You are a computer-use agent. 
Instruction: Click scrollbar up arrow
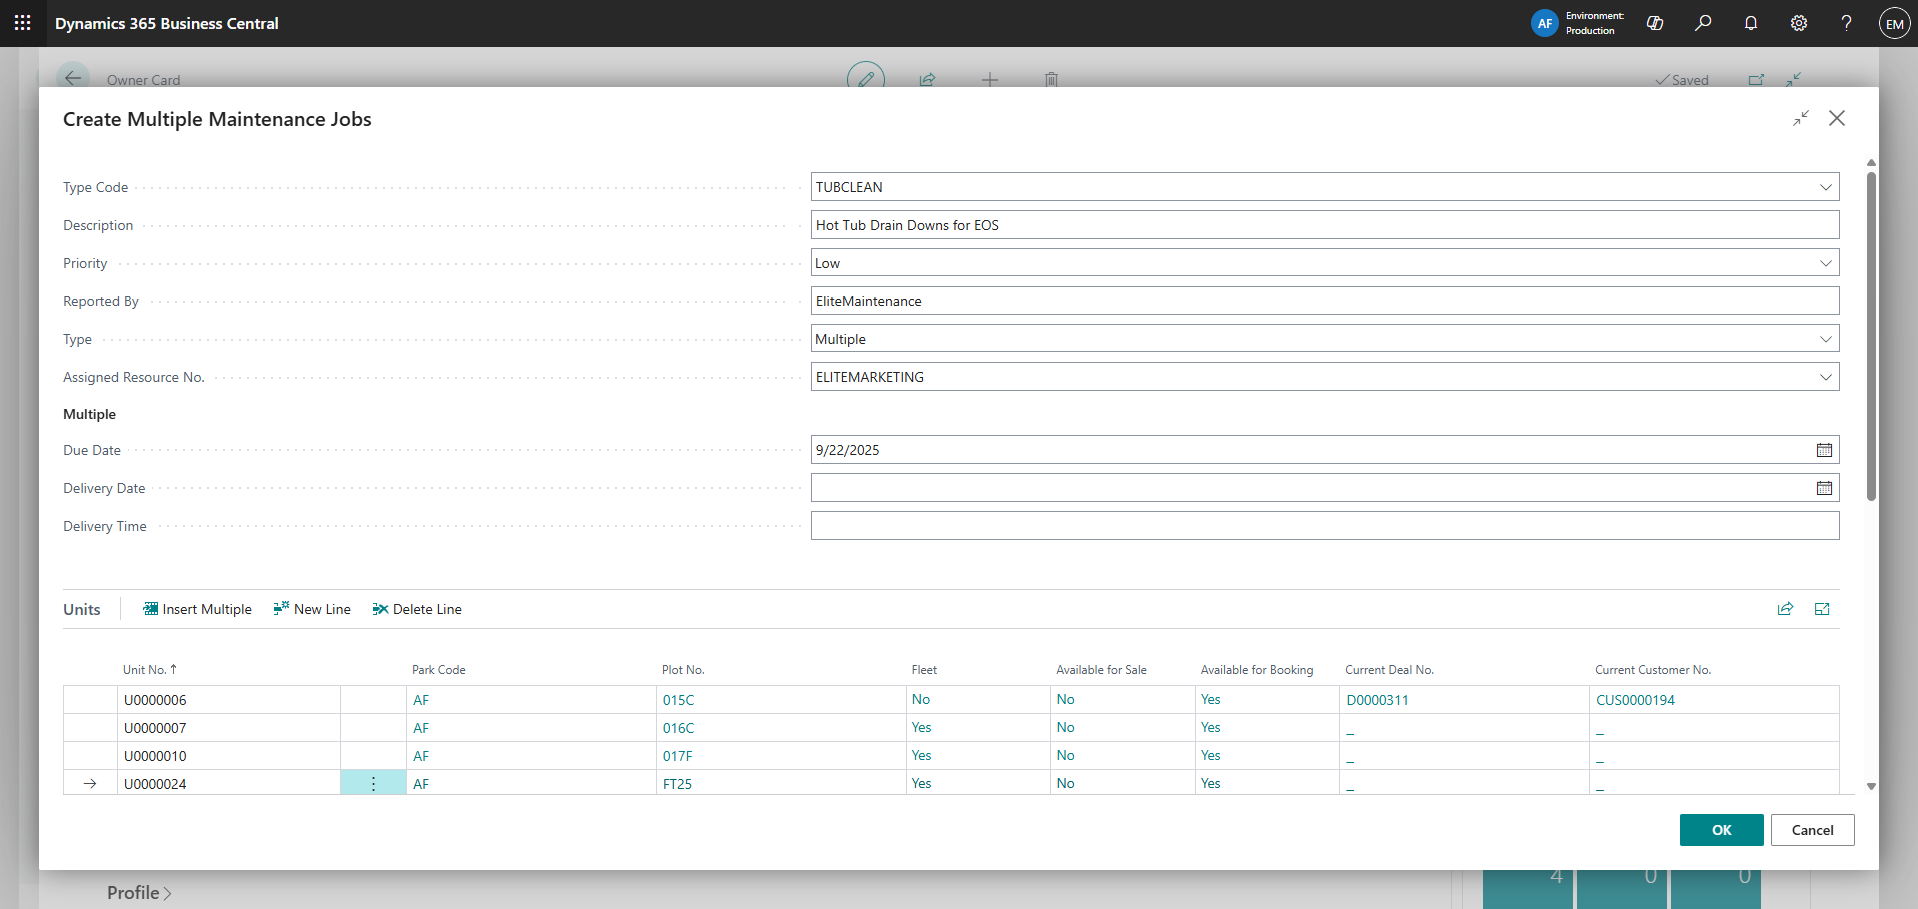coord(1871,162)
